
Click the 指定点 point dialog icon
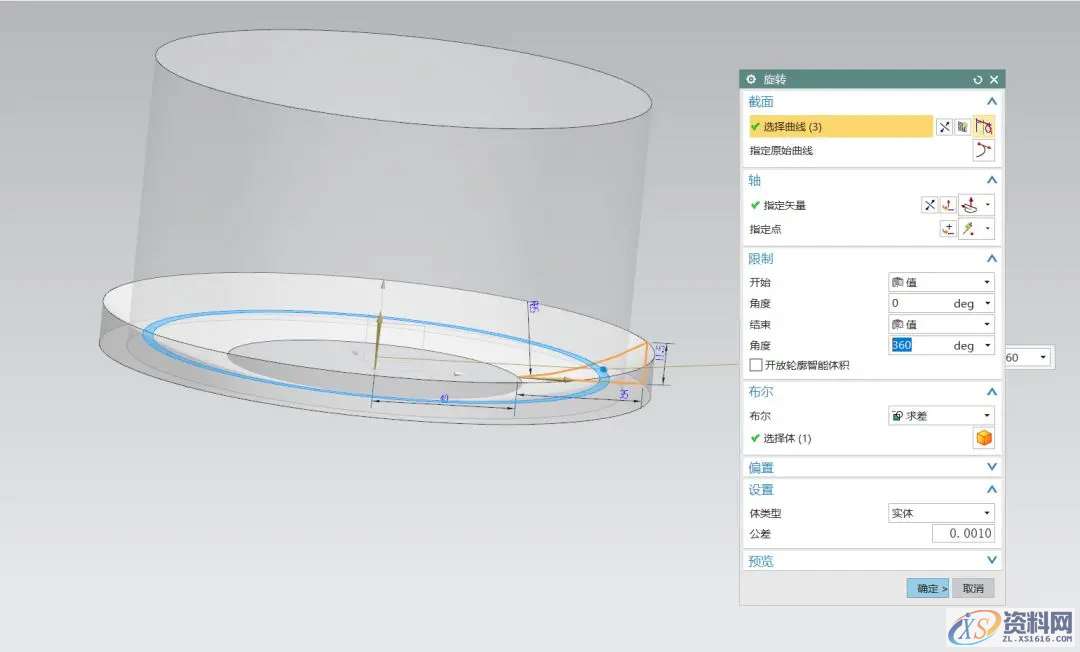(947, 229)
